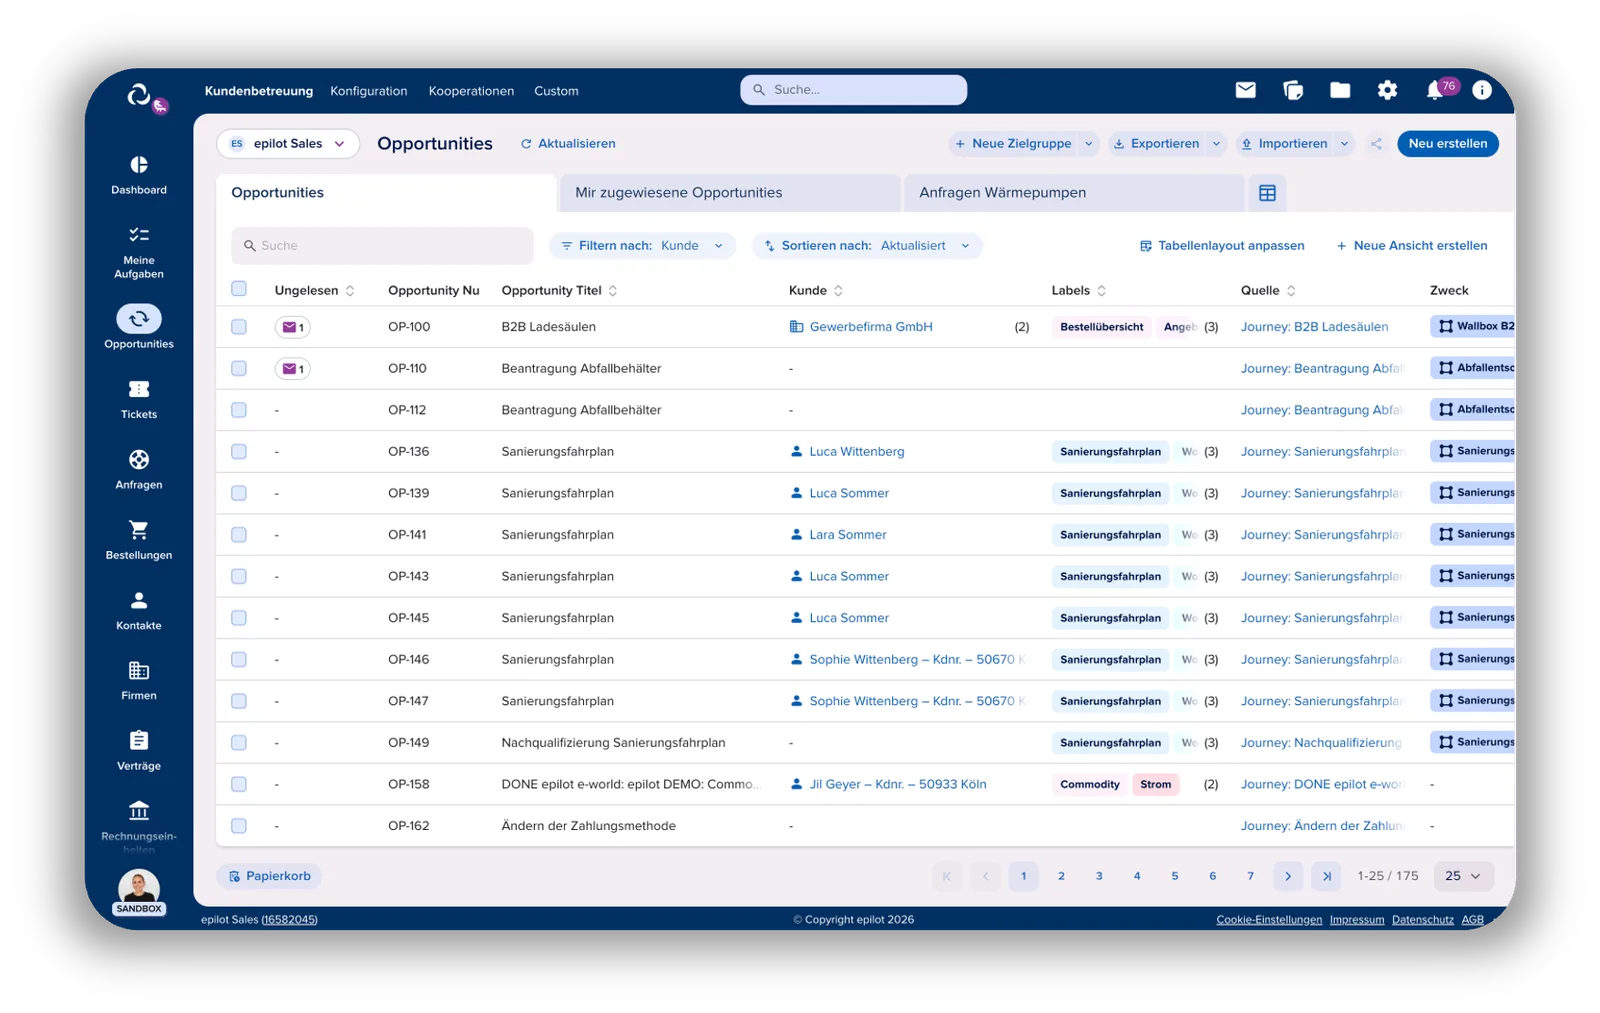Click the table Suche input field
Viewport: 1600px width, 1013px height.
pyautogui.click(x=383, y=246)
